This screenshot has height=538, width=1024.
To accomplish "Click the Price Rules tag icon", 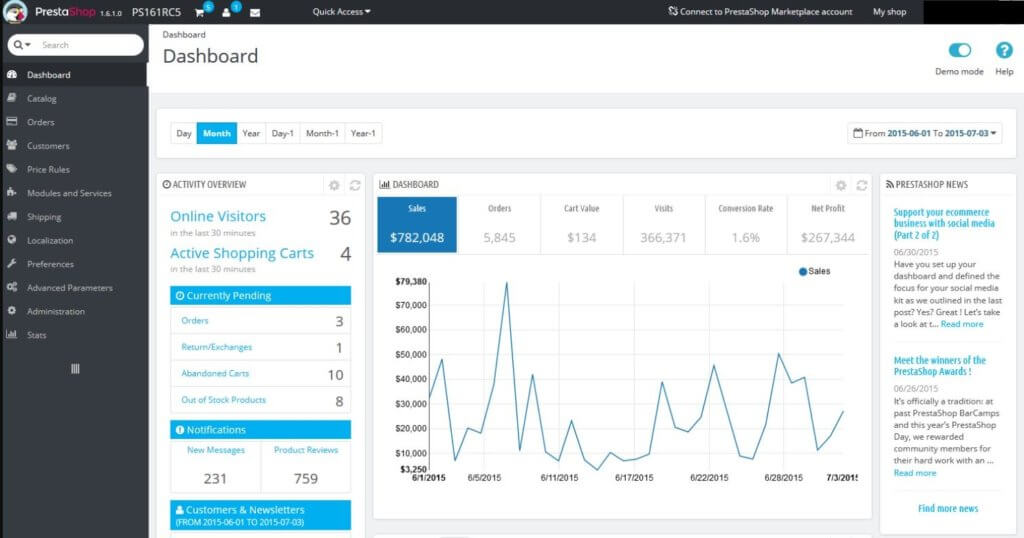I will [x=12, y=168].
